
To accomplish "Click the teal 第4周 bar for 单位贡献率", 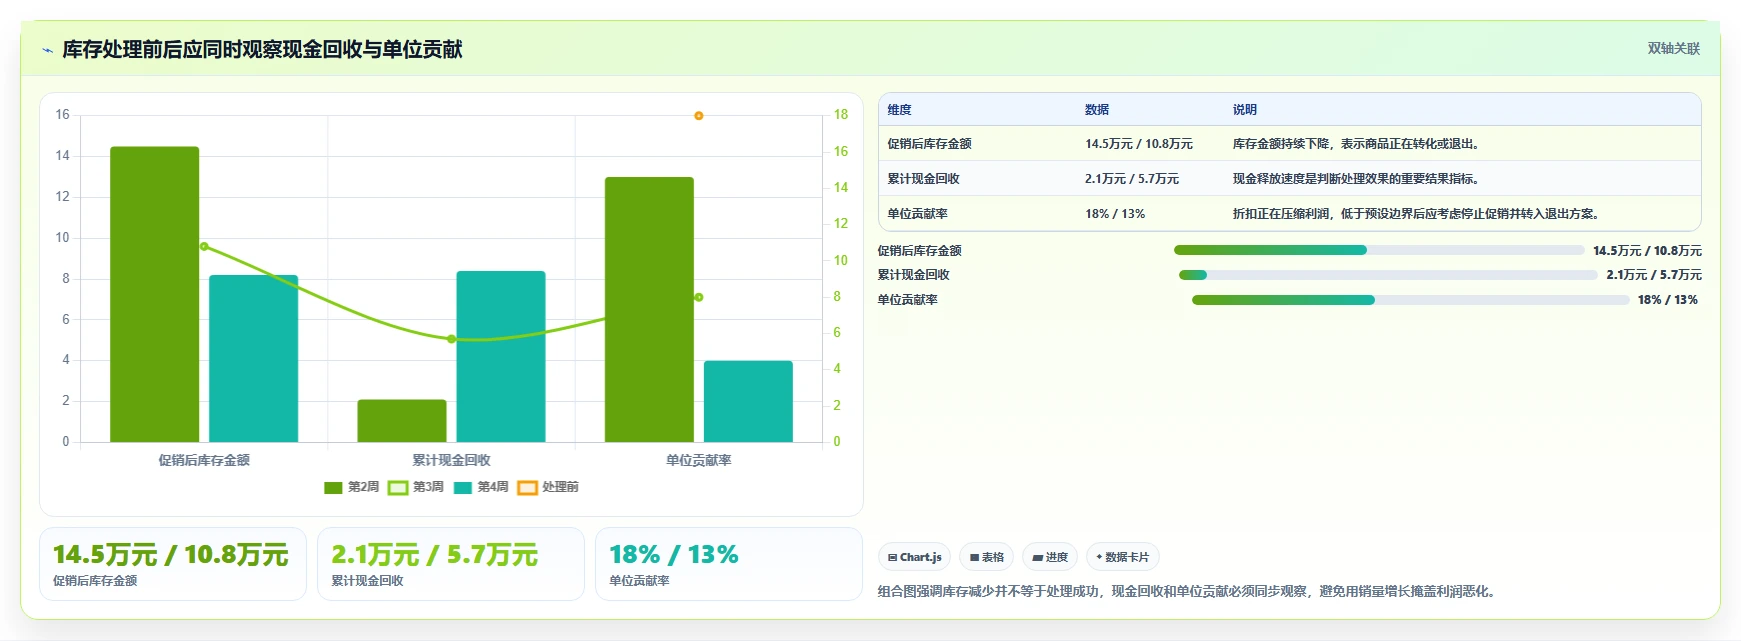I will point(748,401).
